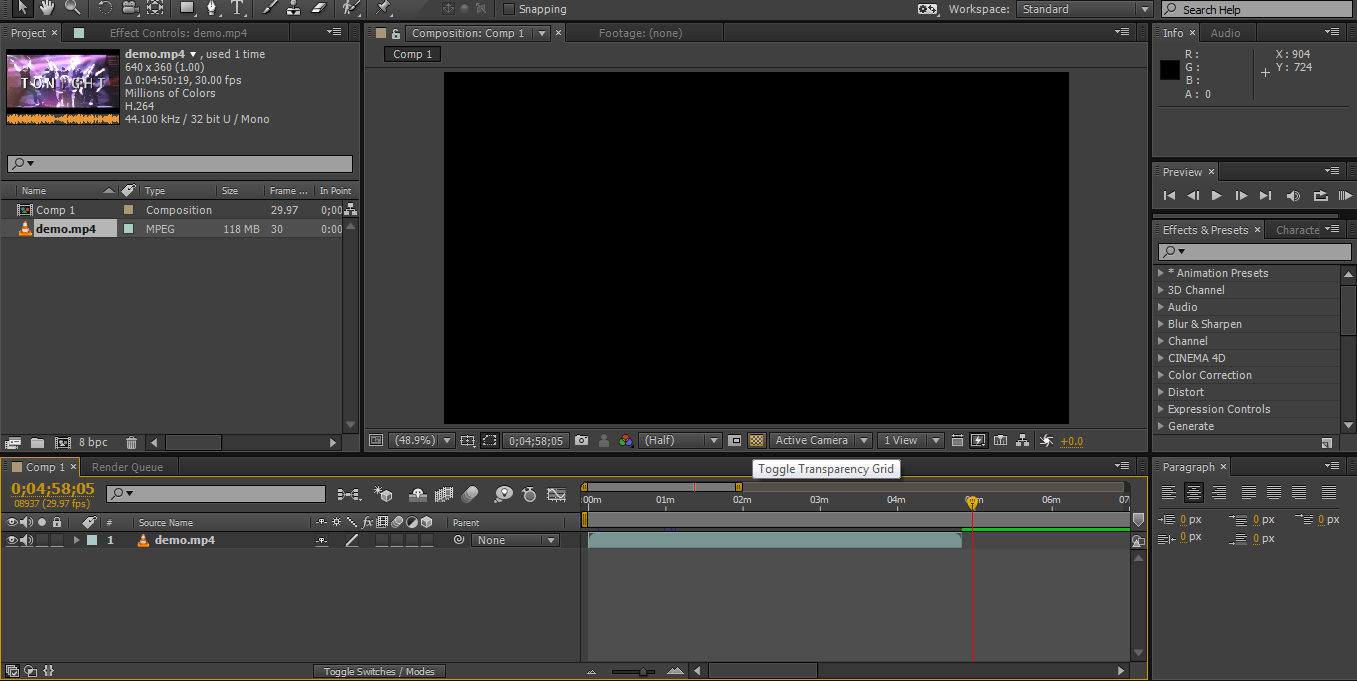Open the composition flowchart icon in viewer
This screenshot has width=1357, height=681.
pyautogui.click(x=1023, y=440)
